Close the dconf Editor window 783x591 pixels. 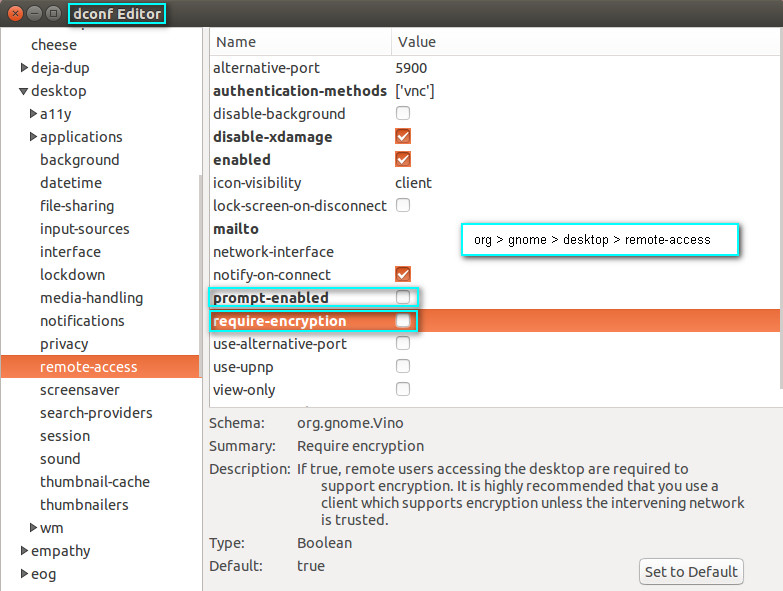point(15,13)
